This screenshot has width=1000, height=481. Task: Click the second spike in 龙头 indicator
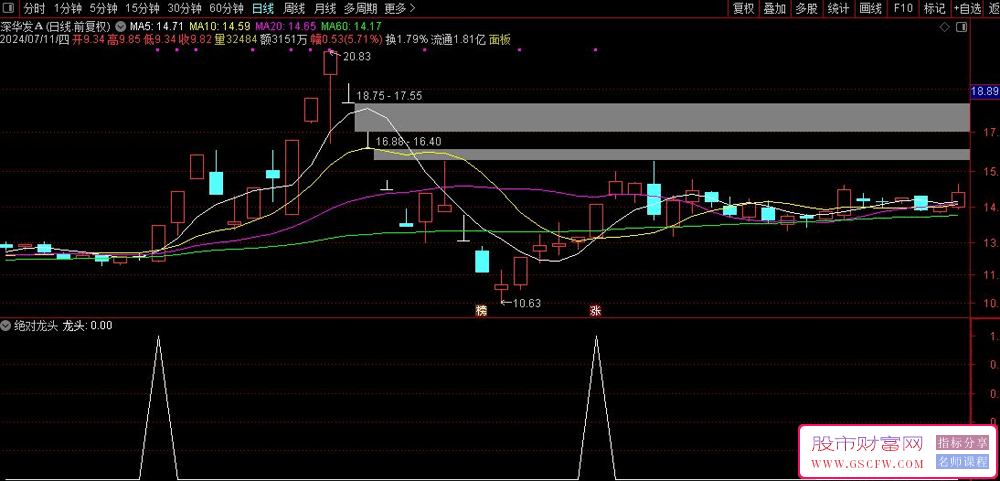[x=596, y=406]
